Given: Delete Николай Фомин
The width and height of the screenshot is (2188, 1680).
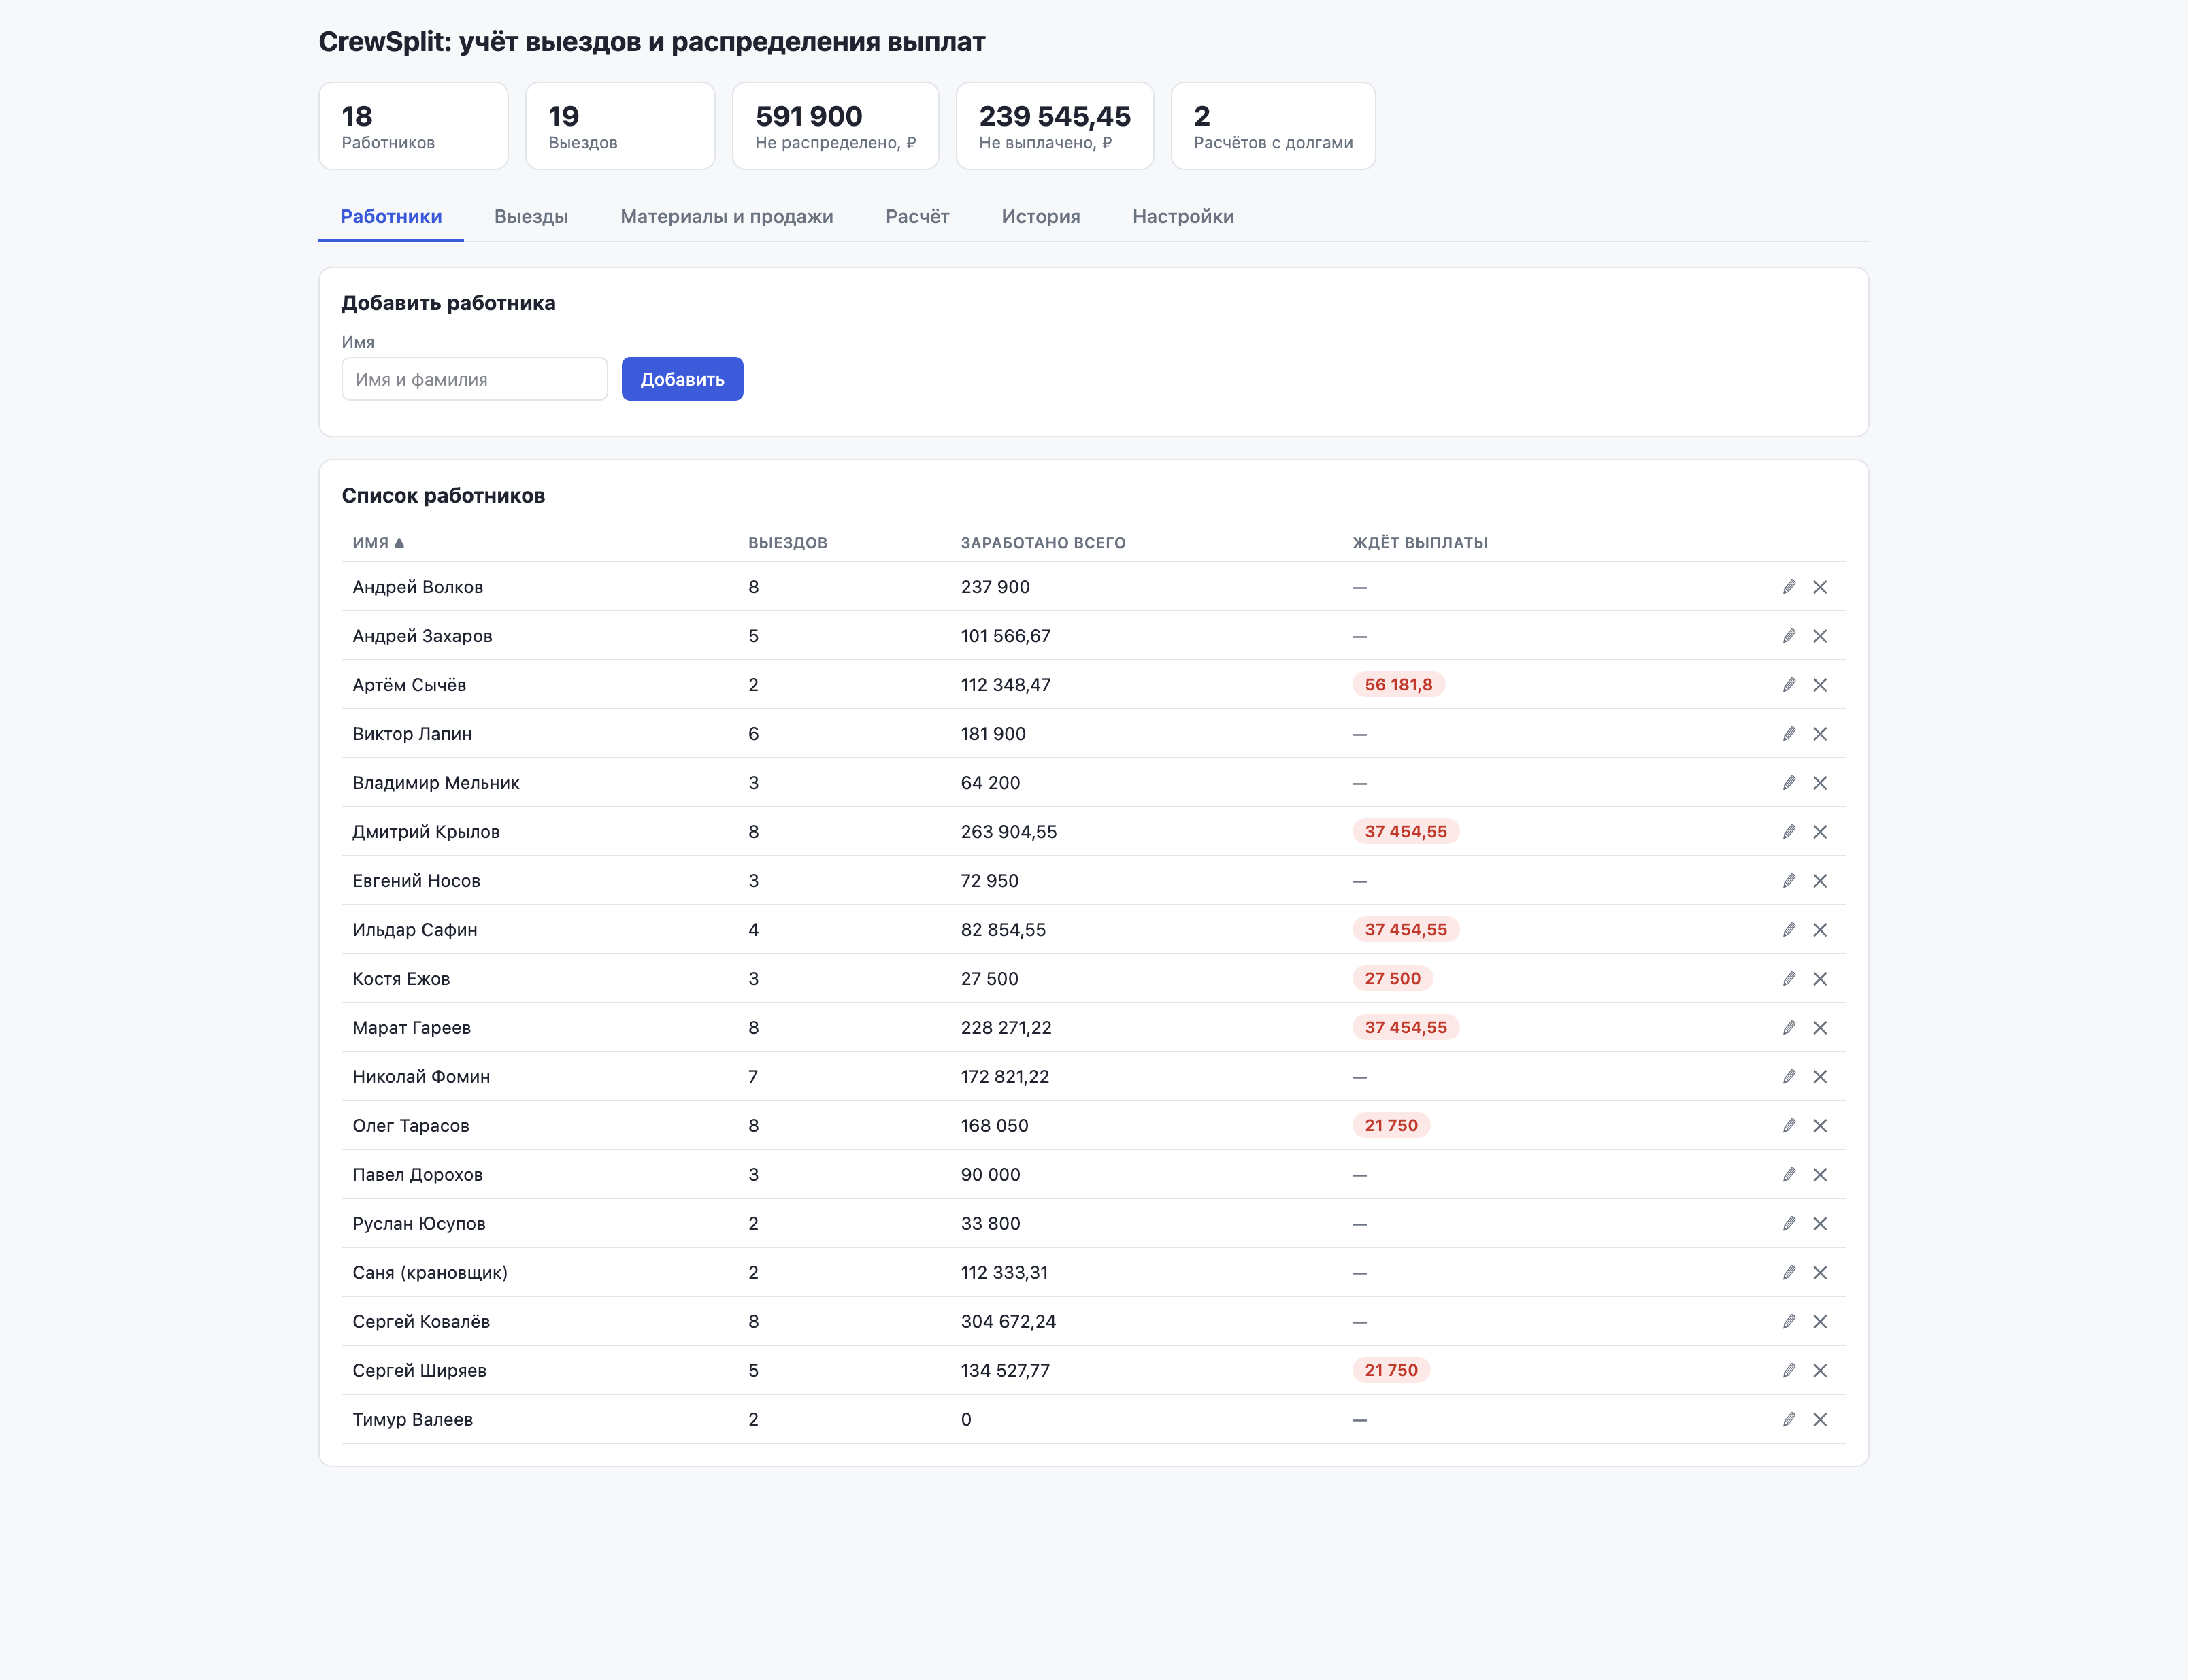Looking at the screenshot, I should tap(1820, 1077).
